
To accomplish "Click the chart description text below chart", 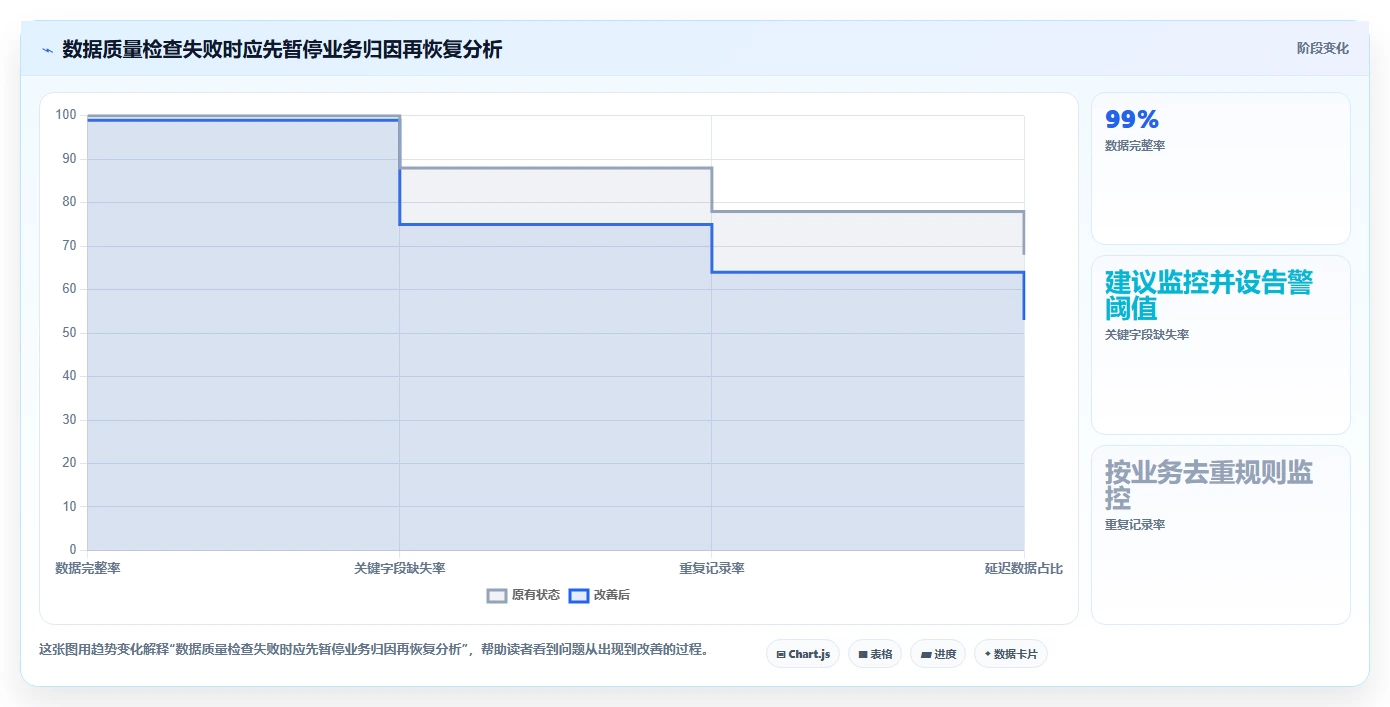I will (374, 649).
